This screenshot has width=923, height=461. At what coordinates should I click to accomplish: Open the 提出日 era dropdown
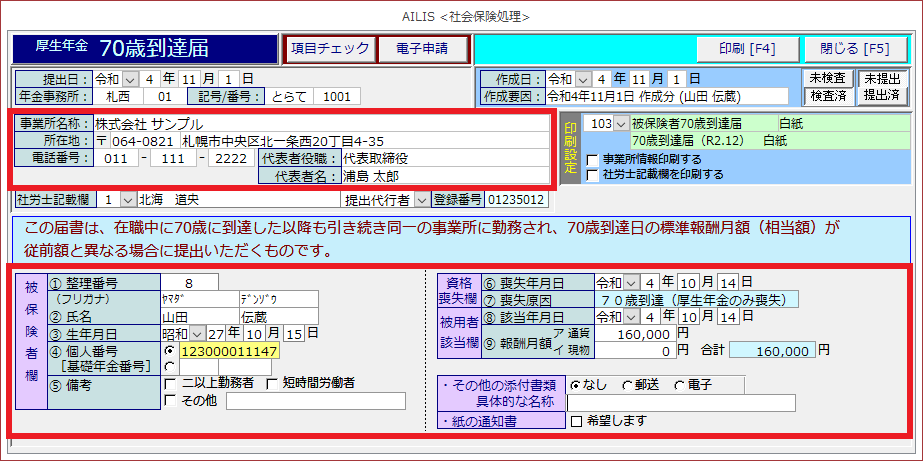click(x=130, y=78)
